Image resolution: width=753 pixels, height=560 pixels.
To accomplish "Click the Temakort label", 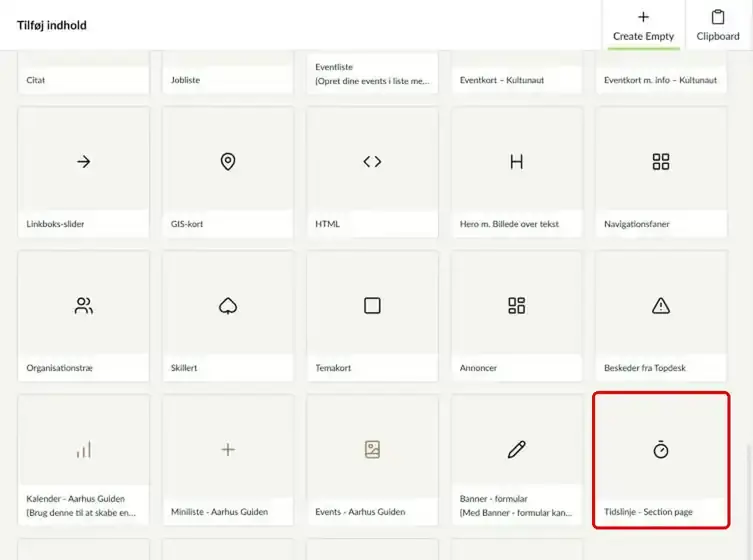I will point(333,368).
